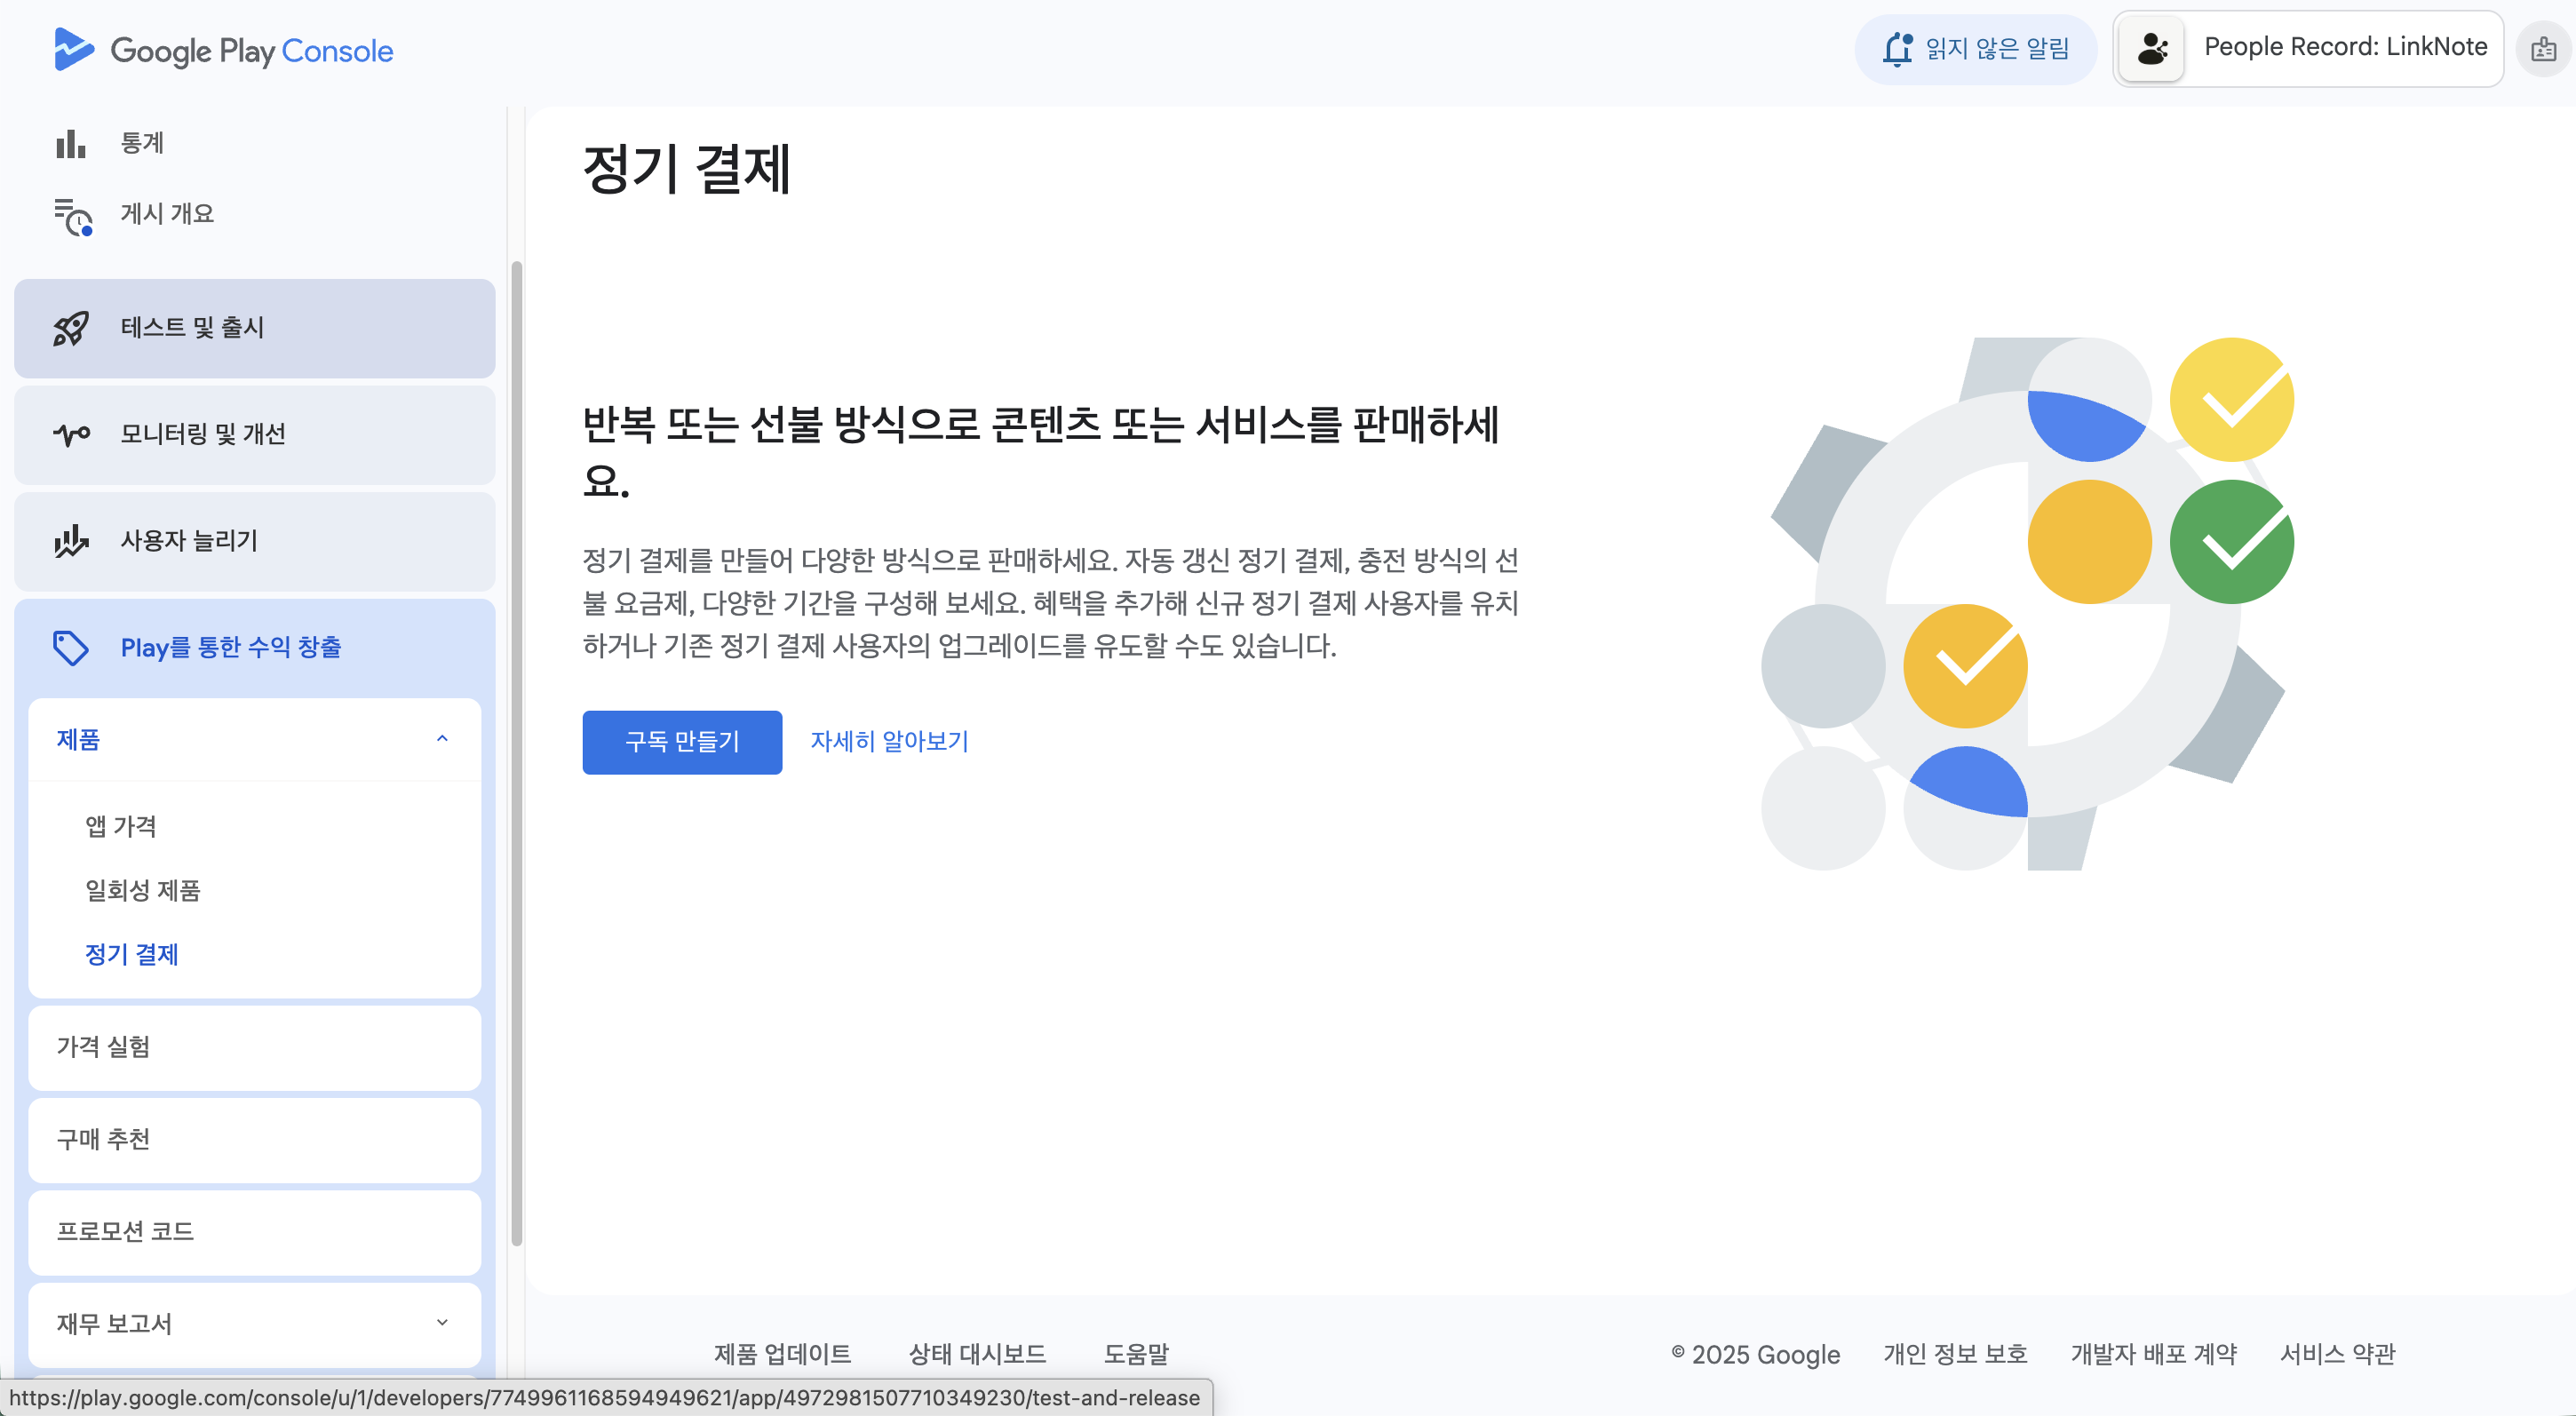
Task: Click the 서비스 약관 footer link
Action: [2337, 1354]
